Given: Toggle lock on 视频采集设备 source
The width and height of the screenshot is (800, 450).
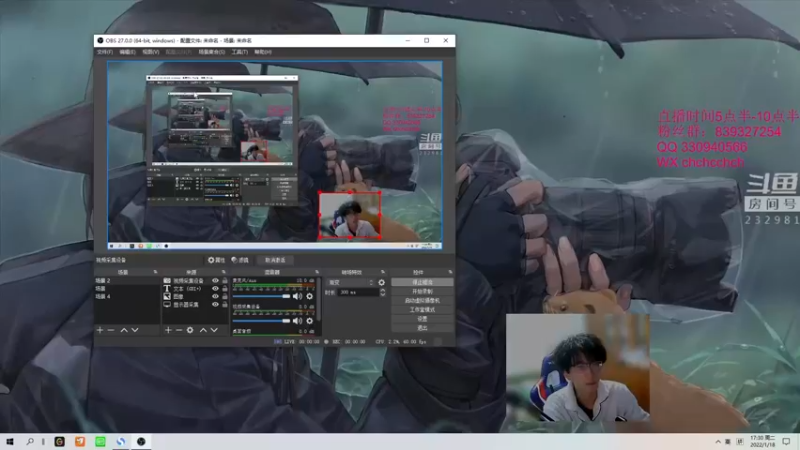Looking at the screenshot, I should [x=224, y=281].
